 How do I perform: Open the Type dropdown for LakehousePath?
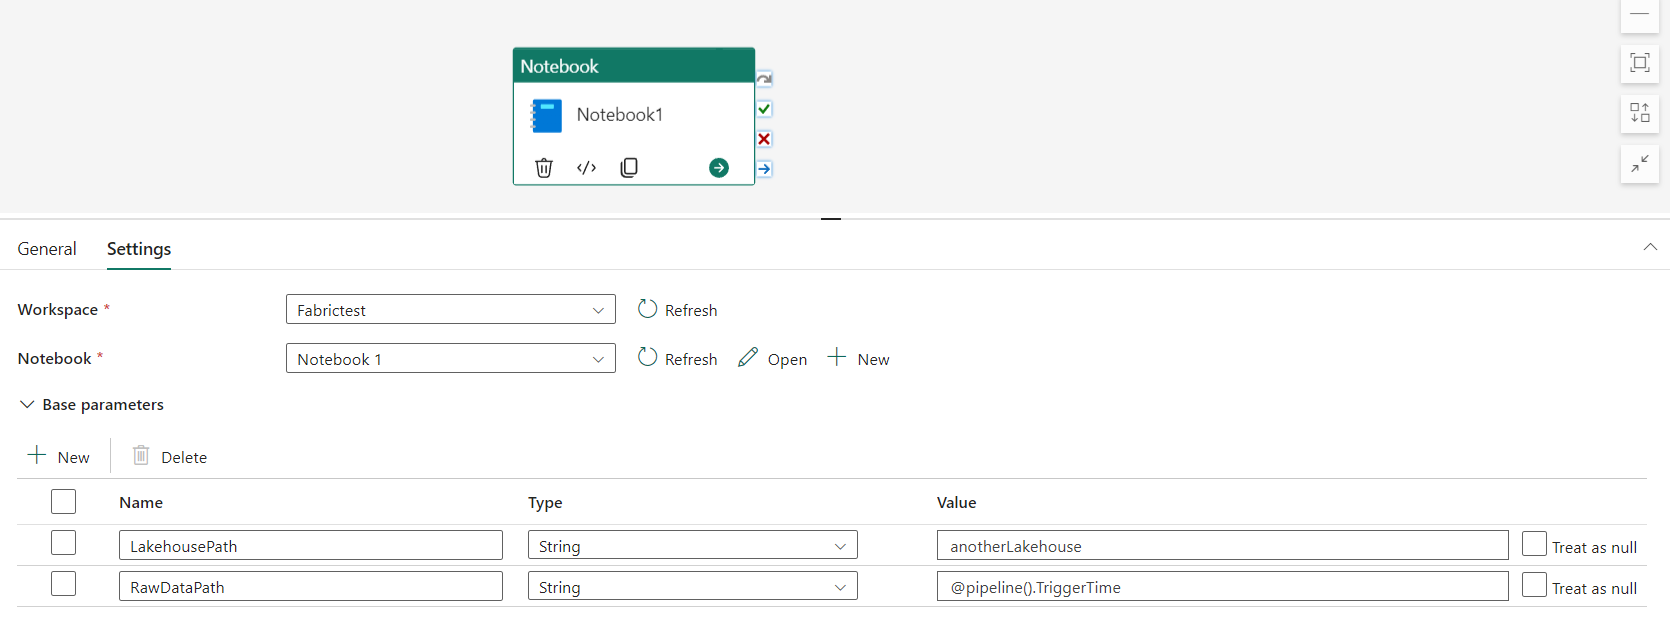pyautogui.click(x=692, y=546)
